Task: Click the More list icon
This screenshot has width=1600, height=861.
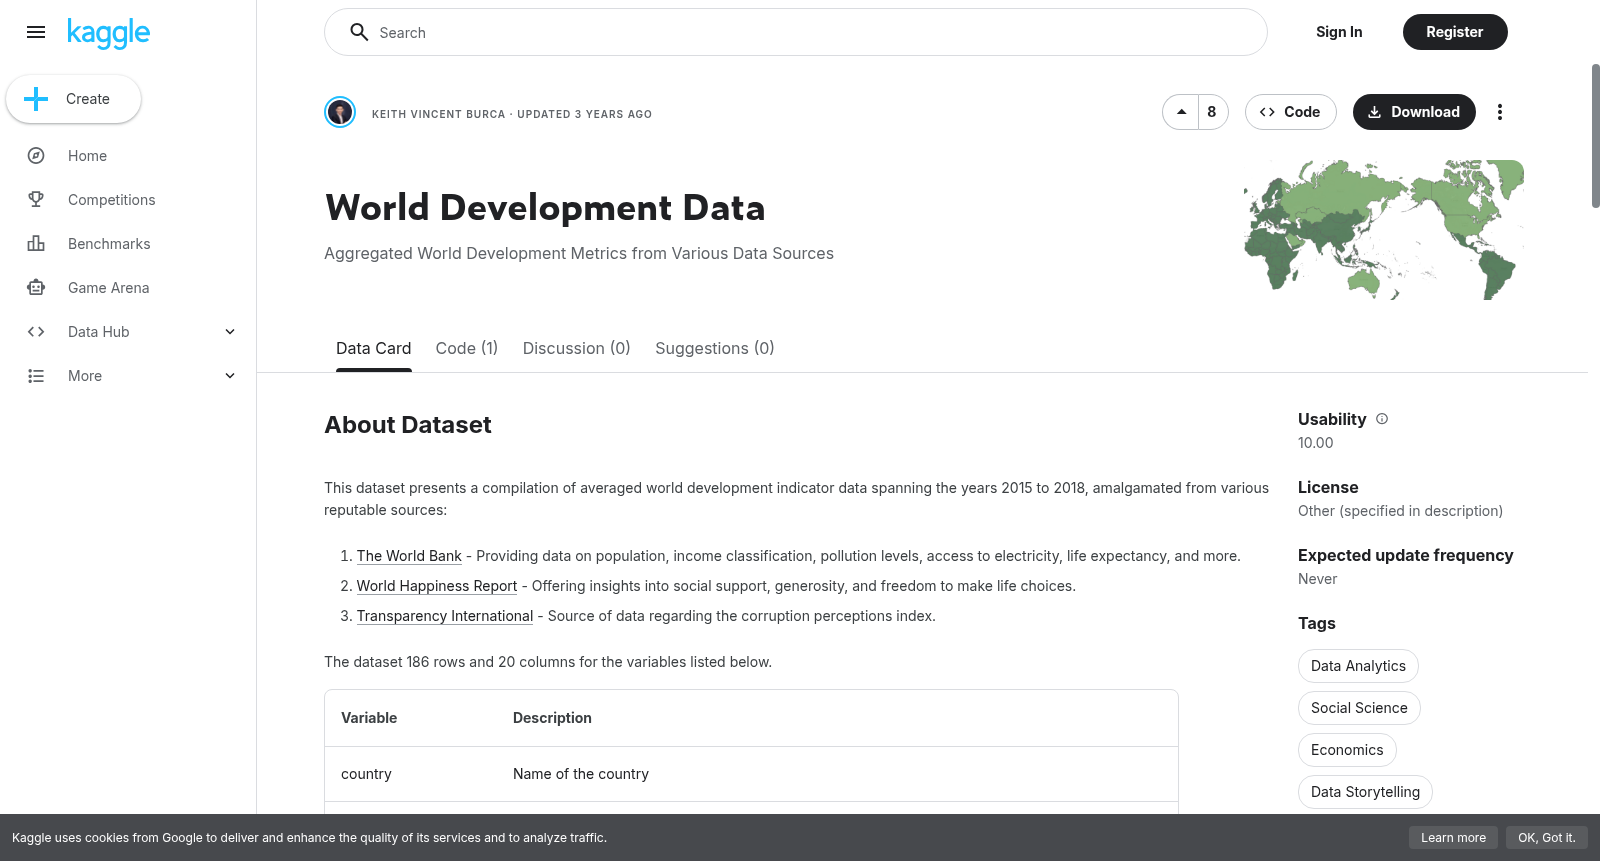Action: click(x=36, y=376)
